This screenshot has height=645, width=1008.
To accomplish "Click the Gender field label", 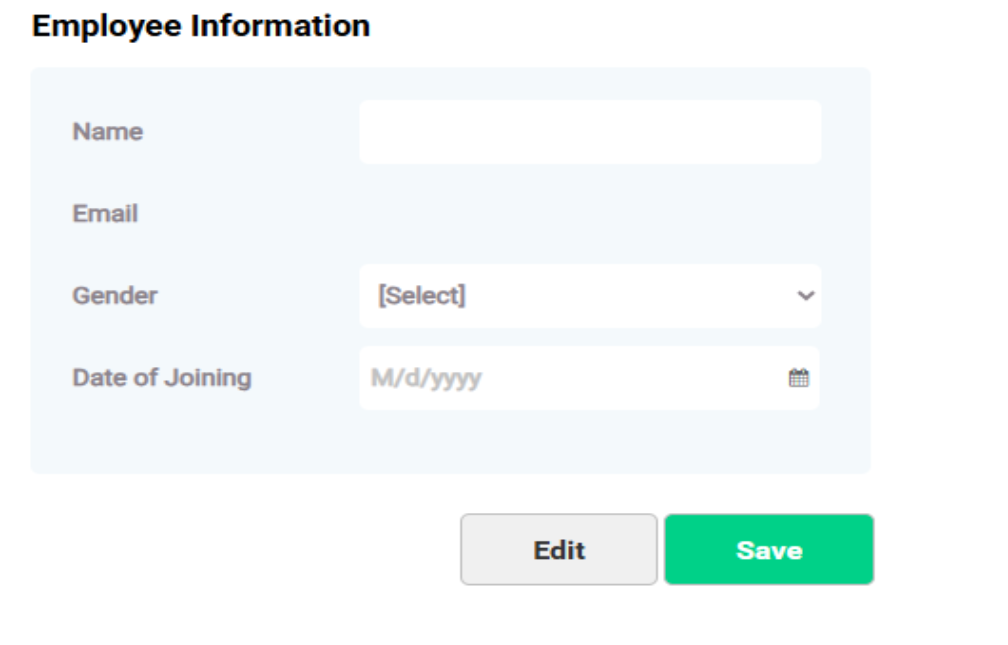I will [115, 296].
